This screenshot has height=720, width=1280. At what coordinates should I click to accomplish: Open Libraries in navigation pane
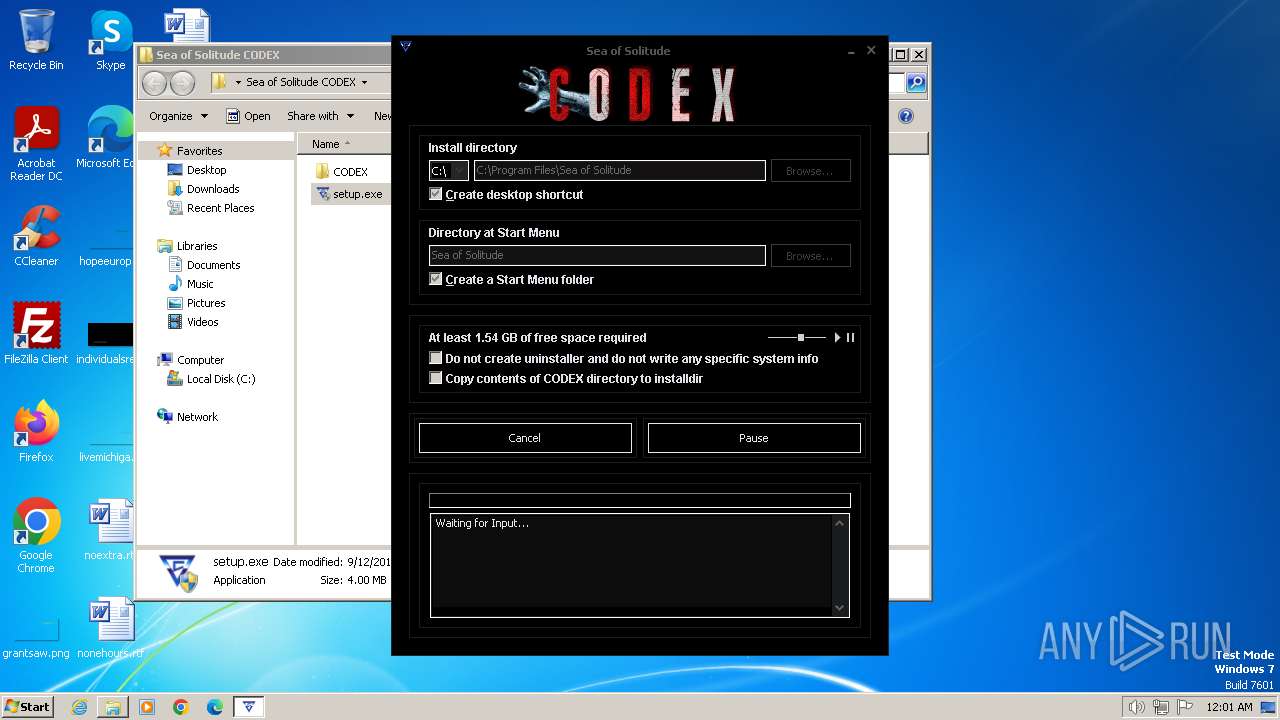[x=197, y=246]
